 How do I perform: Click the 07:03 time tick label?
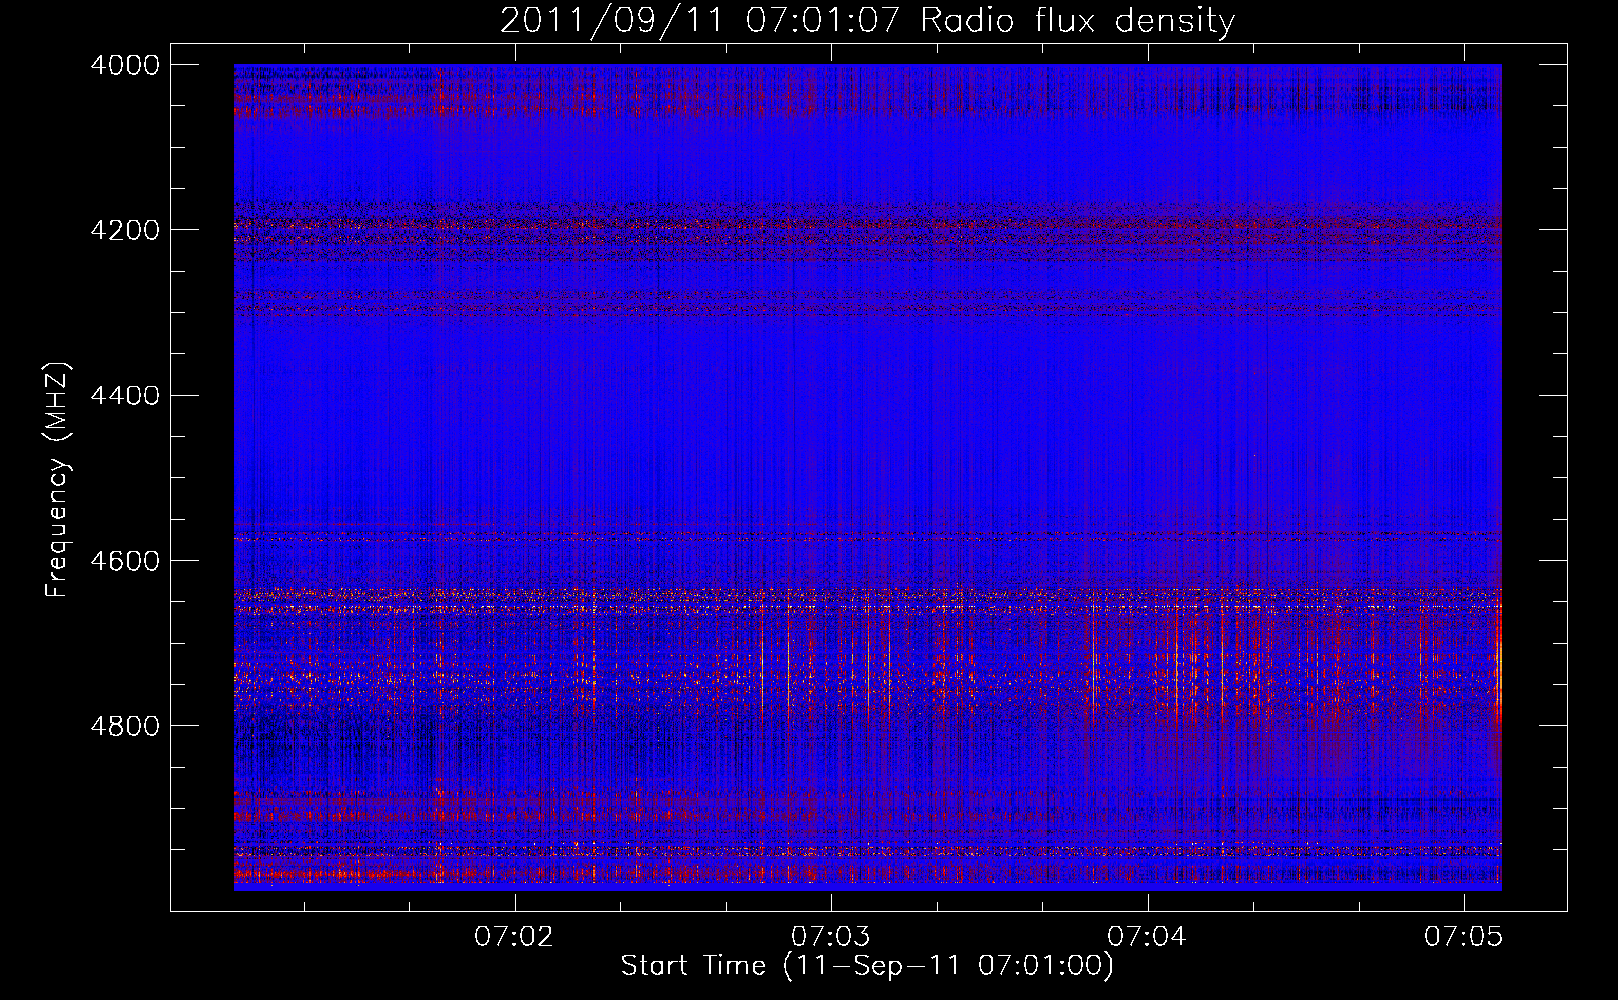click(831, 937)
